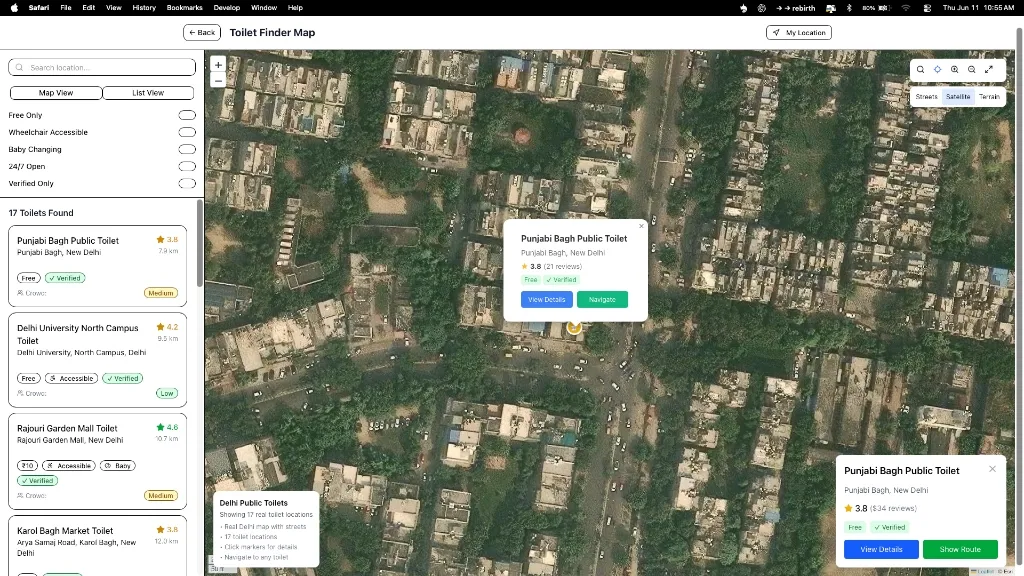Click the Accessible tag on Delhi University card
1024x576 pixels.
point(72,378)
